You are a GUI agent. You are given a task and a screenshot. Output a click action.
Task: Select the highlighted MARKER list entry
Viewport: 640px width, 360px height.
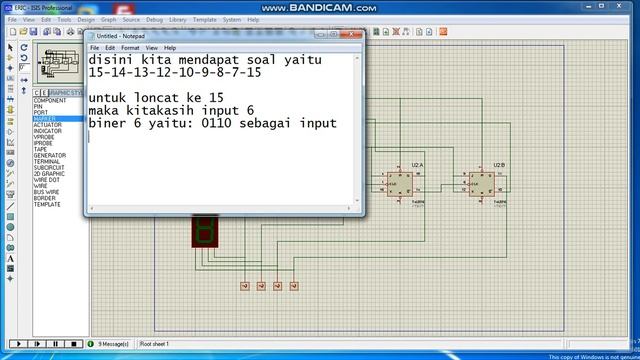(x=58, y=119)
